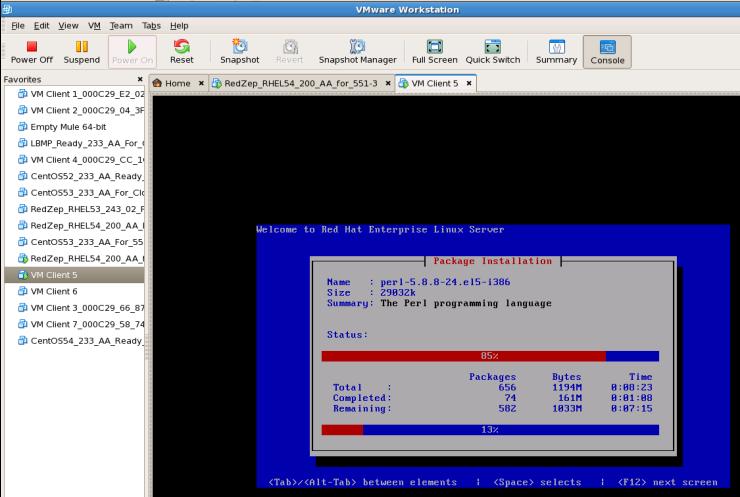Switch to Full Screen mode
This screenshot has width=740, height=497.
pos(435,52)
